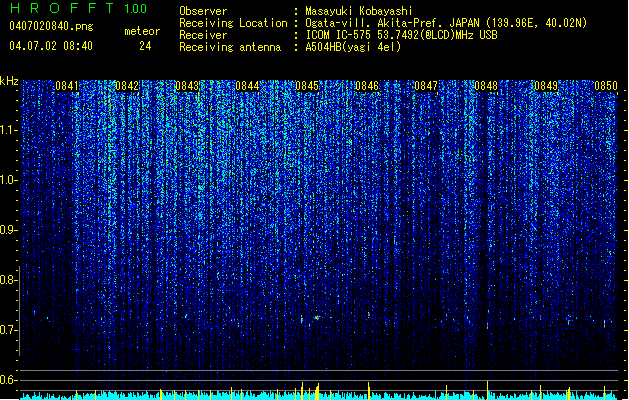Click the 0.7 kHz axis label
The height and width of the screenshot is (400, 629).
(8, 330)
